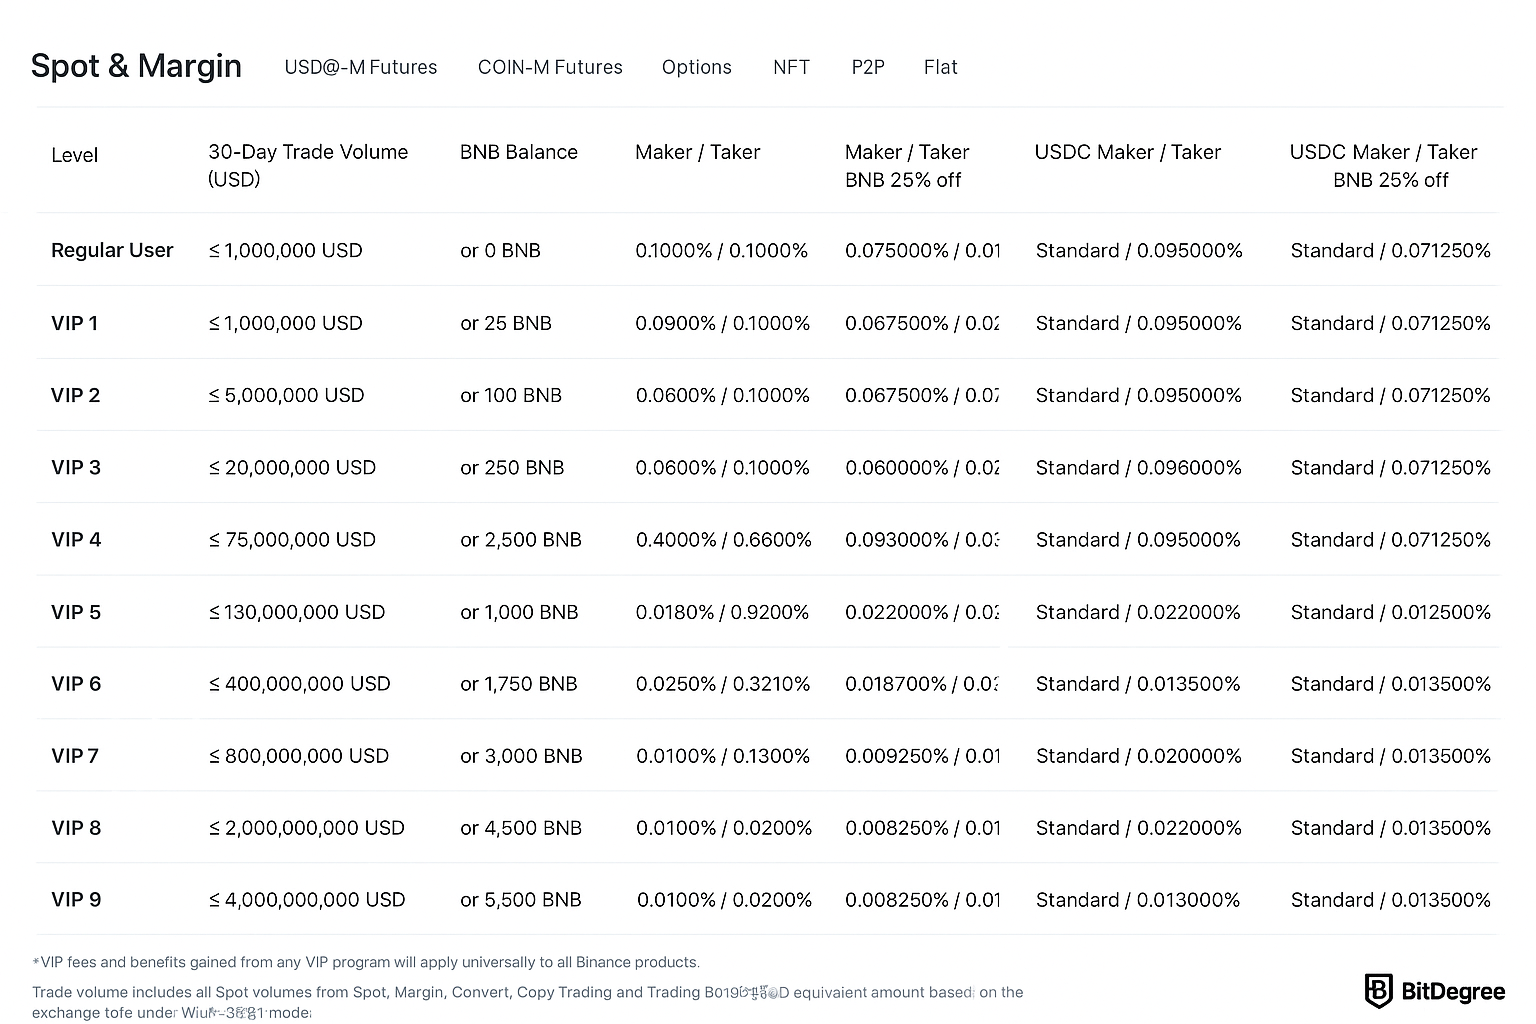Viewport: 1536px width, 1024px height.
Task: Select the Flat tab
Action: (940, 67)
